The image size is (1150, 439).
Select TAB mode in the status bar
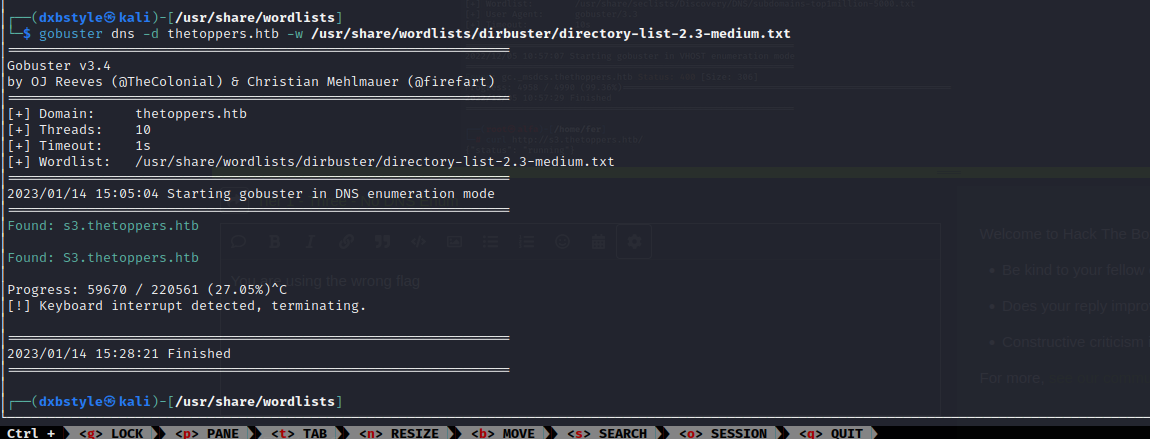point(299,433)
